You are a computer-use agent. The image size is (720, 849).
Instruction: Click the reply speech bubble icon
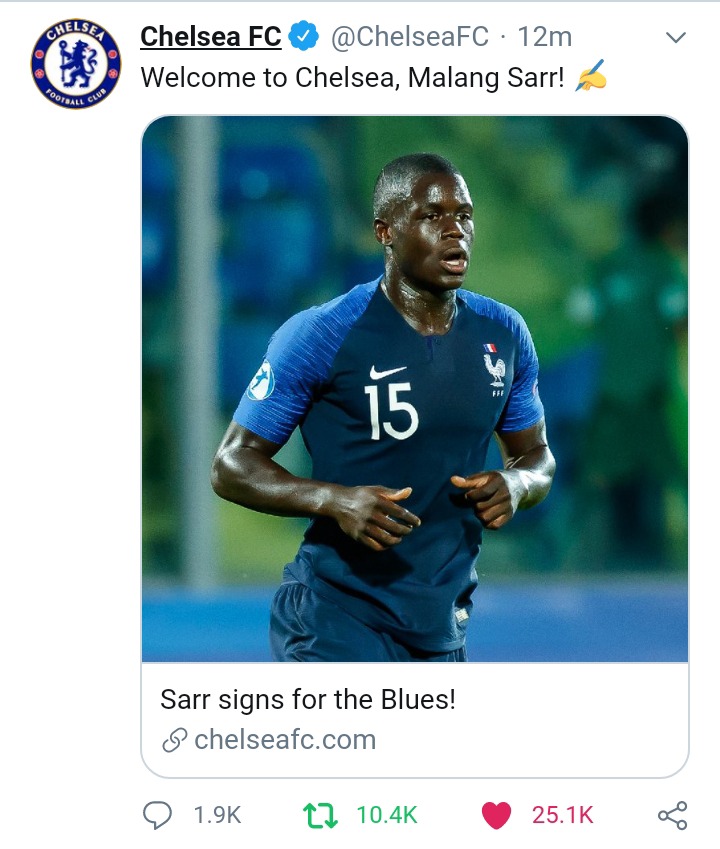click(x=158, y=815)
